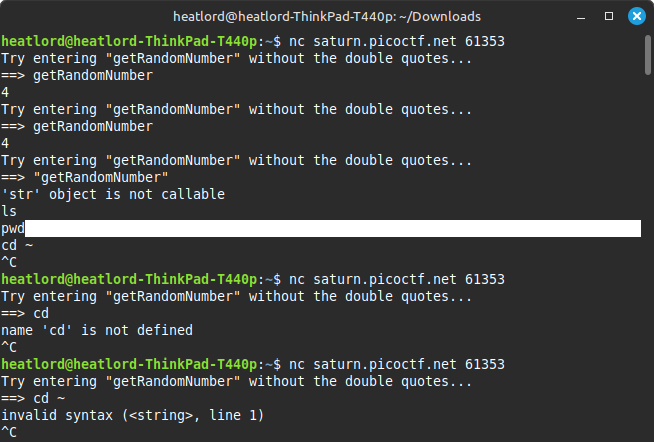Click the first output number 4
654x442 pixels.
click(5, 92)
